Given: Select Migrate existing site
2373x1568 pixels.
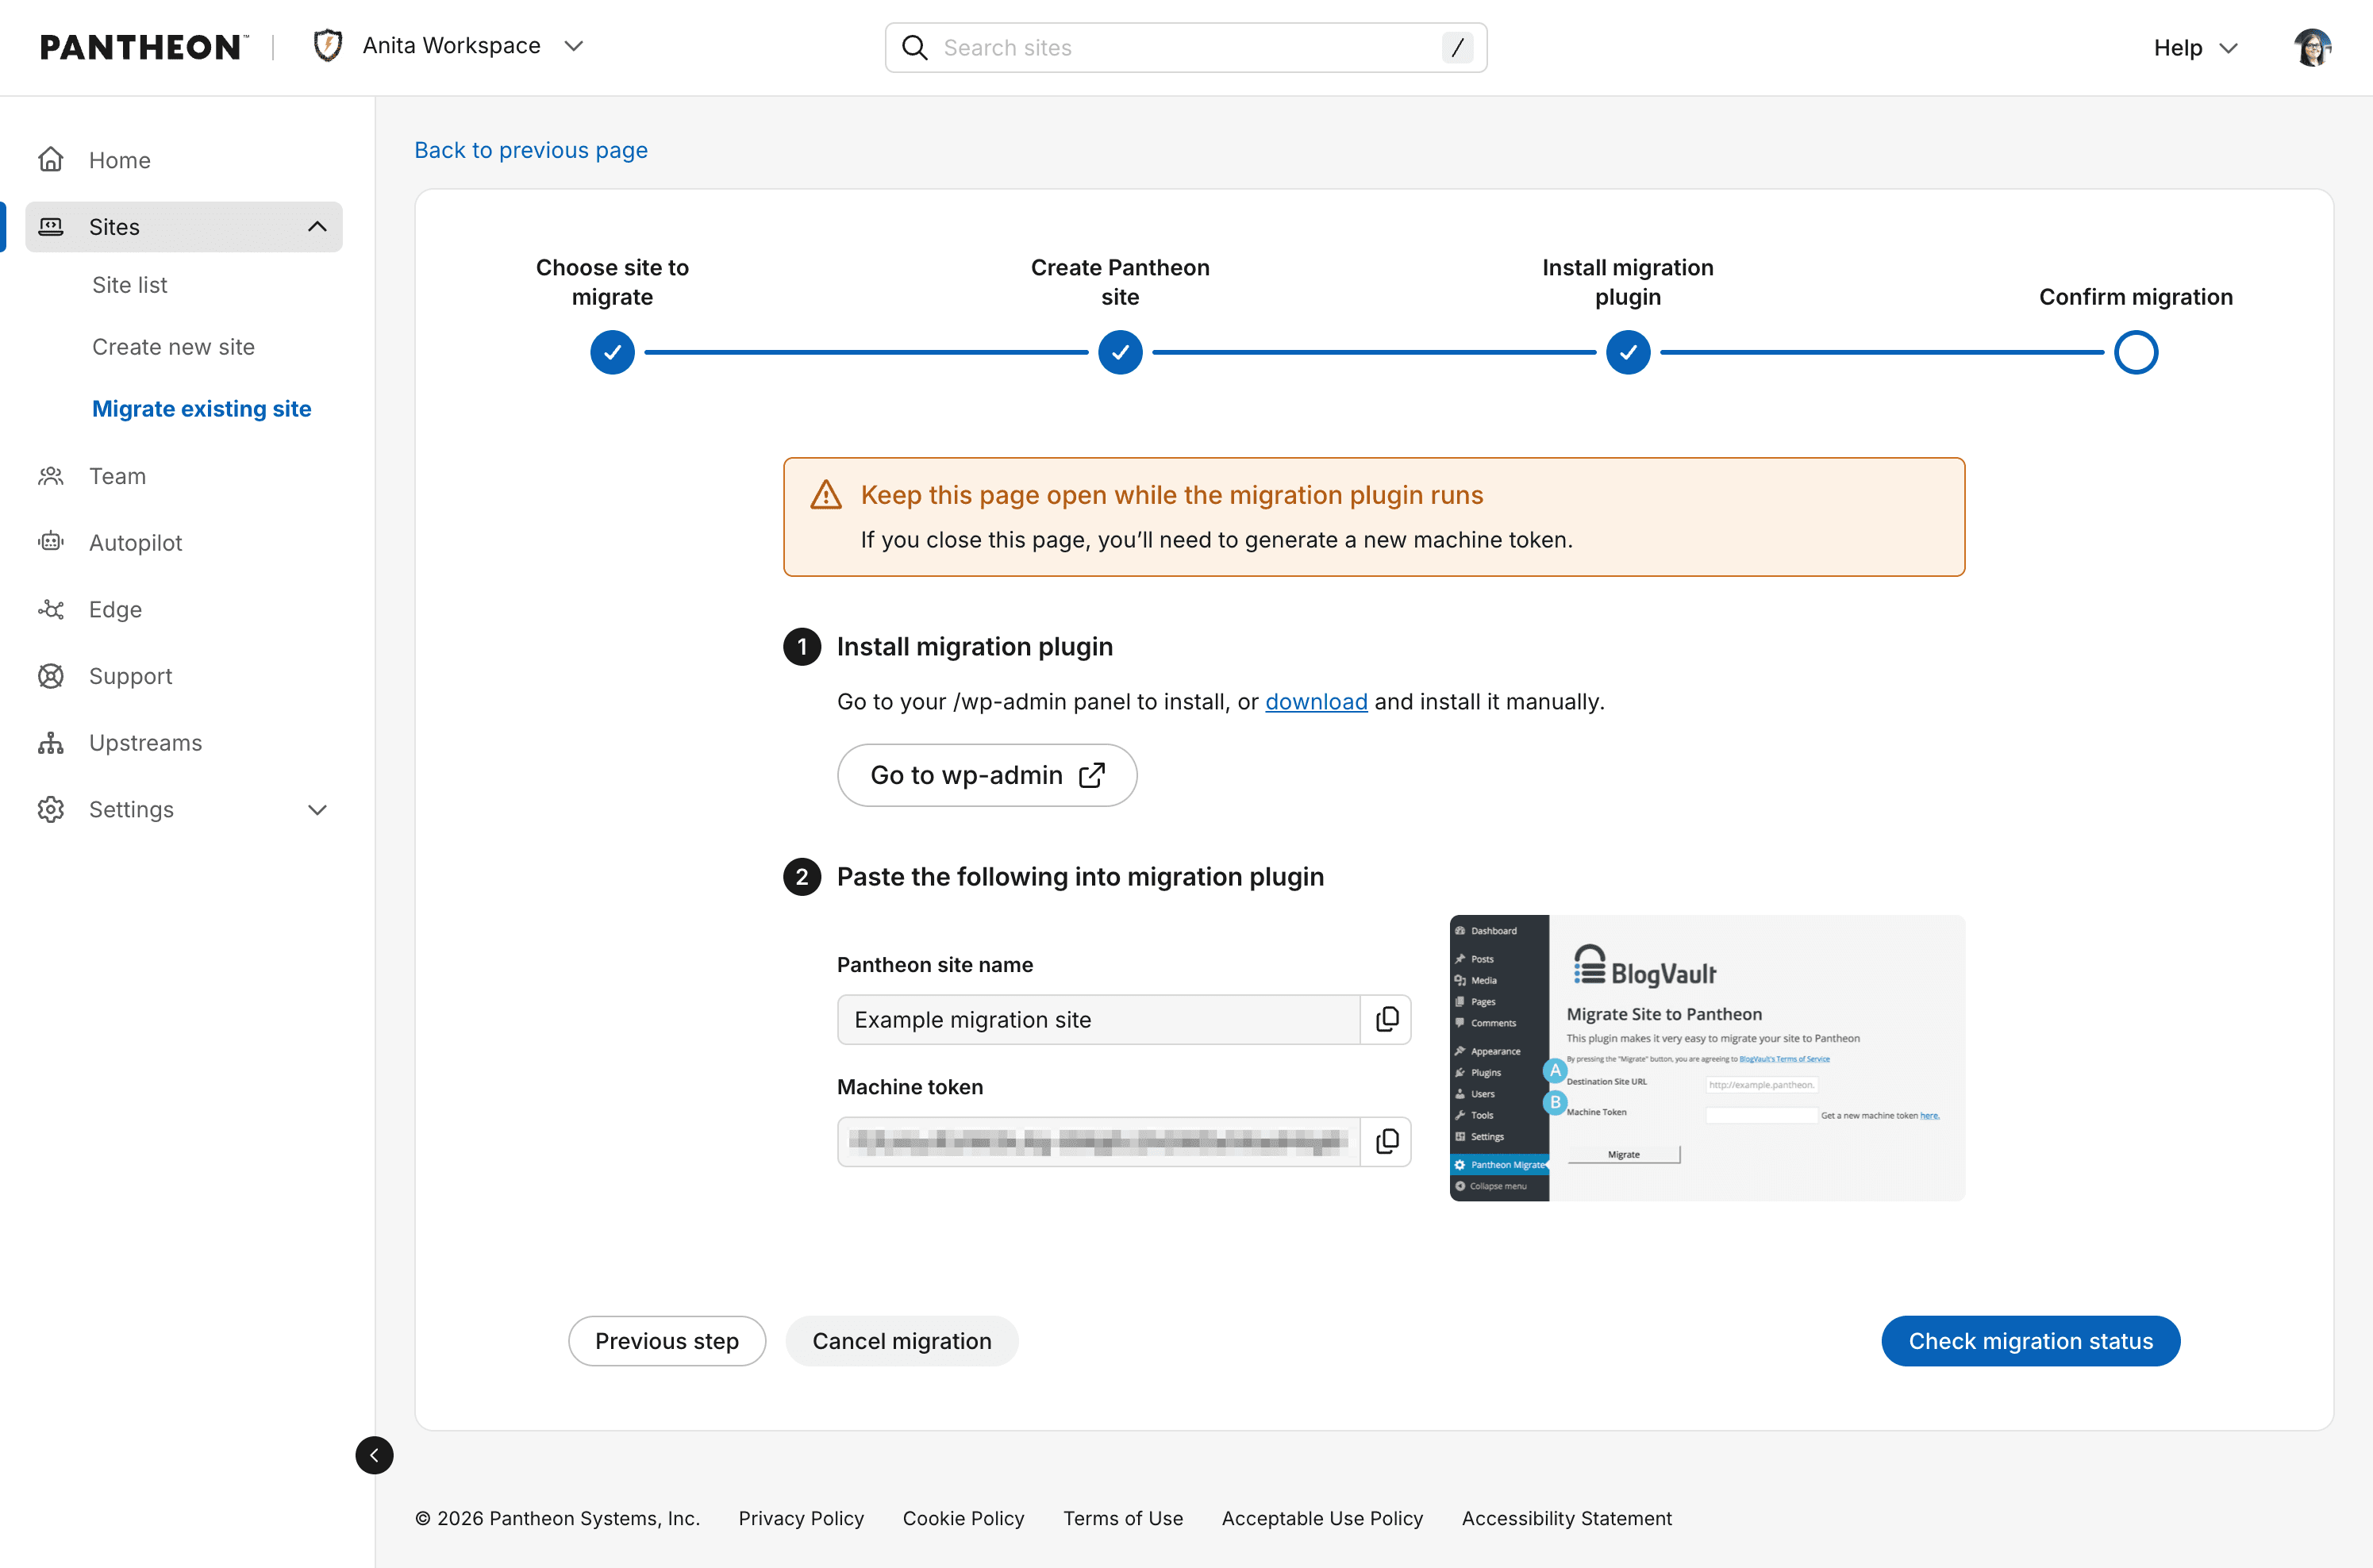Looking at the screenshot, I should point(202,409).
